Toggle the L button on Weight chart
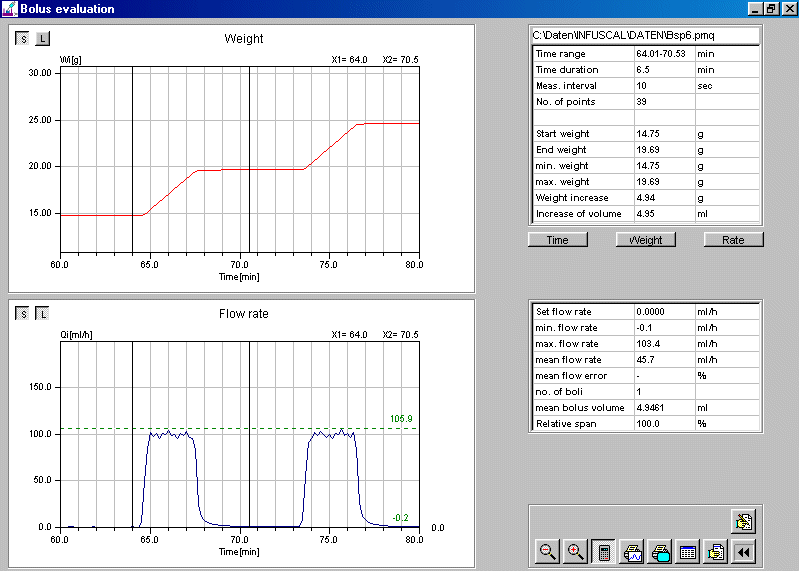The width and height of the screenshot is (799, 571). pos(43,39)
